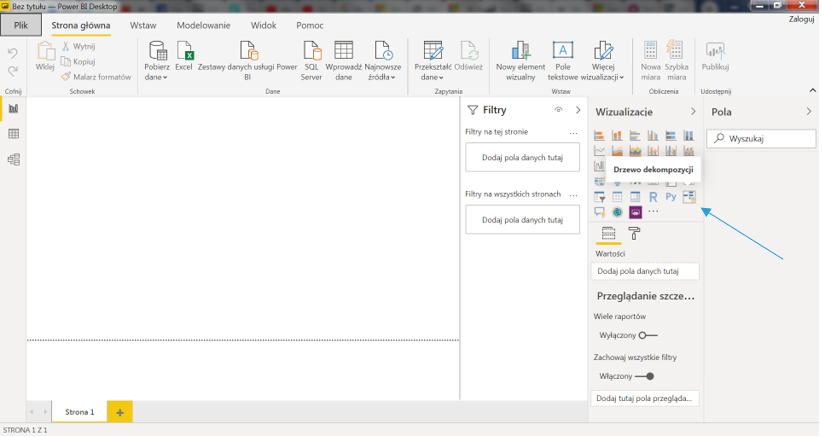
Task: Turn off Zachowaj wszystkie filtry switch
Action: point(646,376)
